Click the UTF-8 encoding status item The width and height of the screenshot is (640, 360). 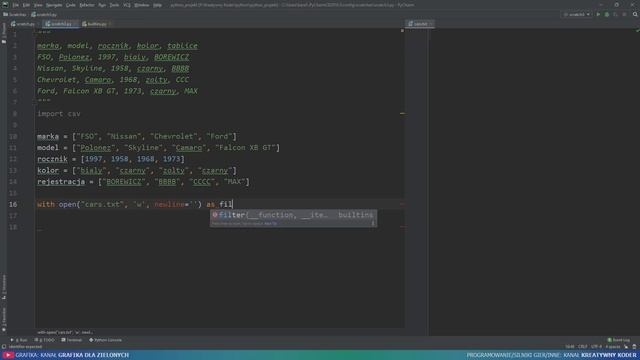tap(596, 347)
